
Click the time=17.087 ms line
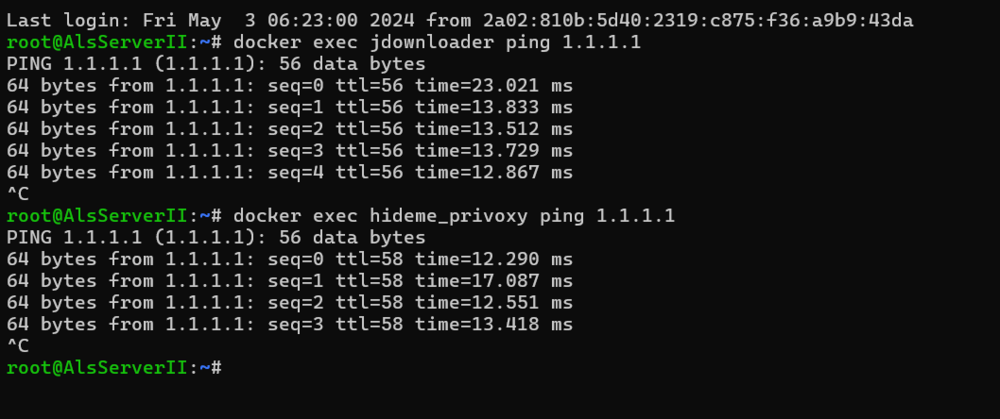click(290, 281)
